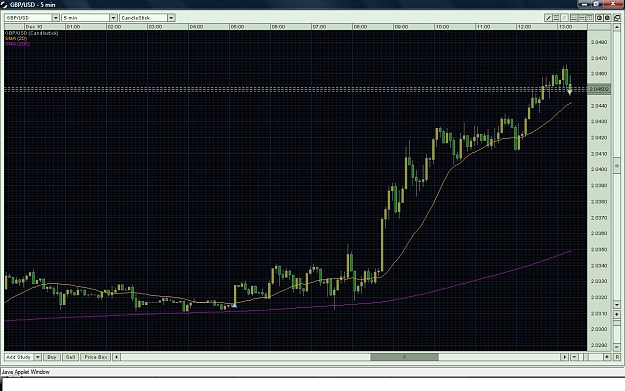Click the 2.0400 price axis label

pos(599,169)
